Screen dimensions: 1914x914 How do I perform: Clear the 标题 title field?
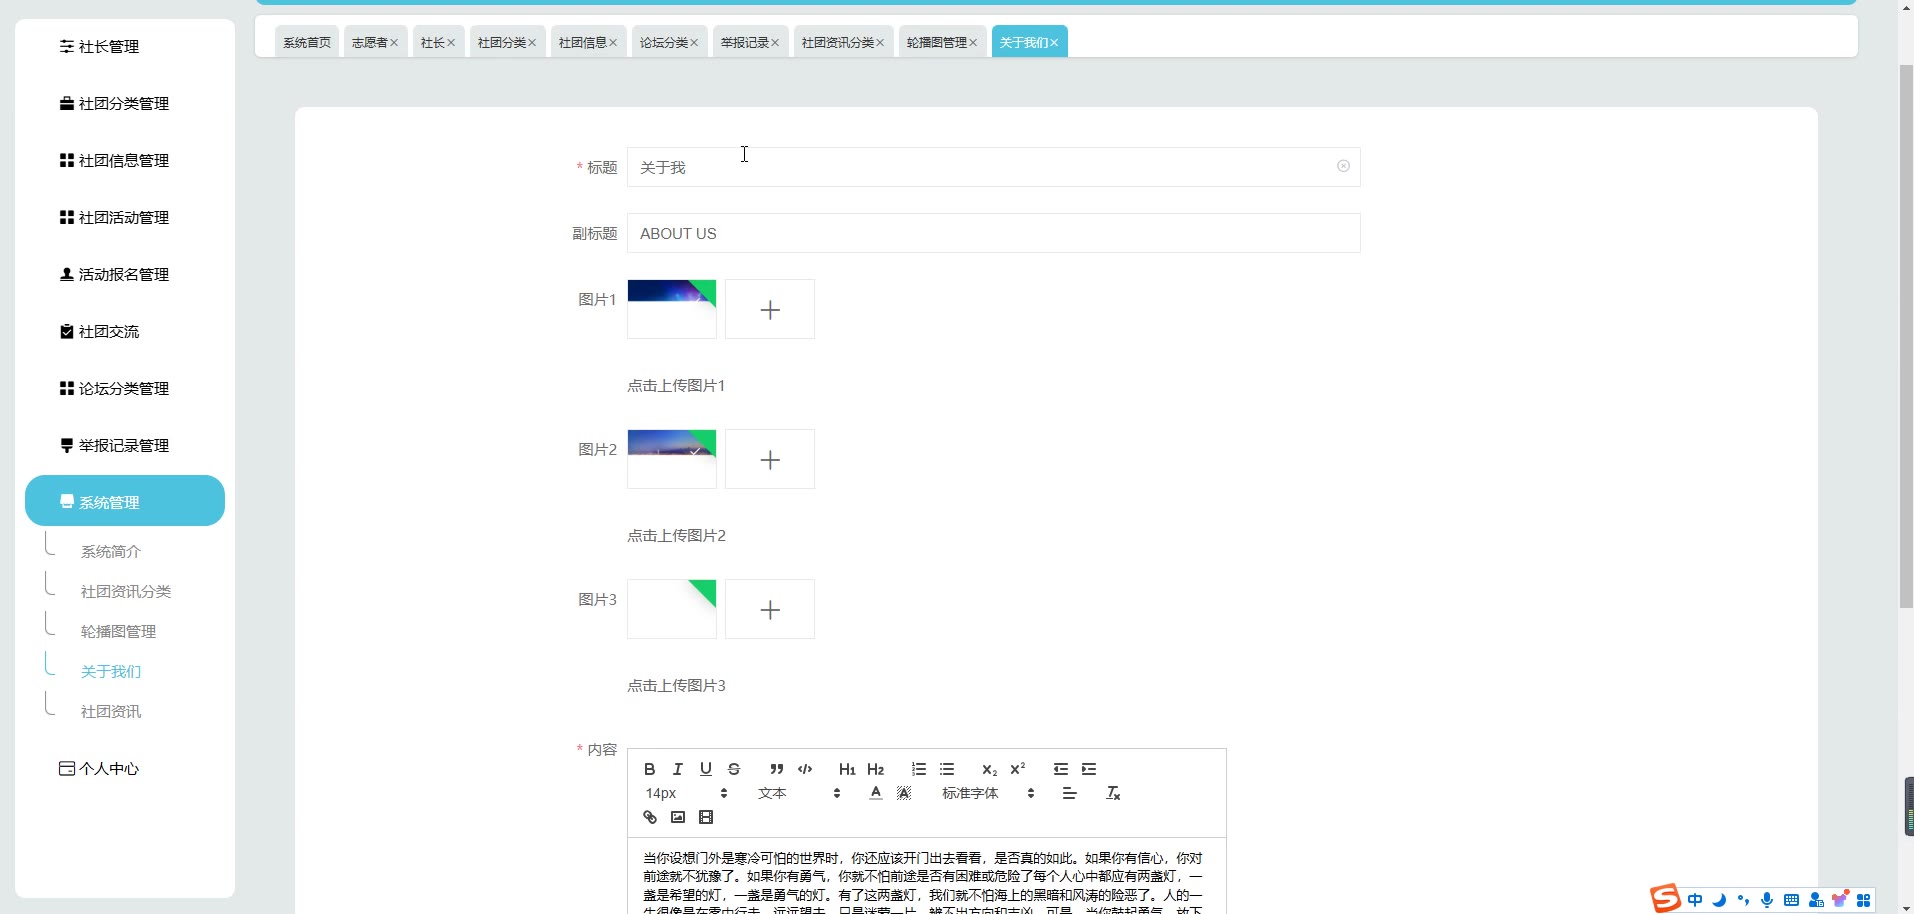pyautogui.click(x=1343, y=166)
